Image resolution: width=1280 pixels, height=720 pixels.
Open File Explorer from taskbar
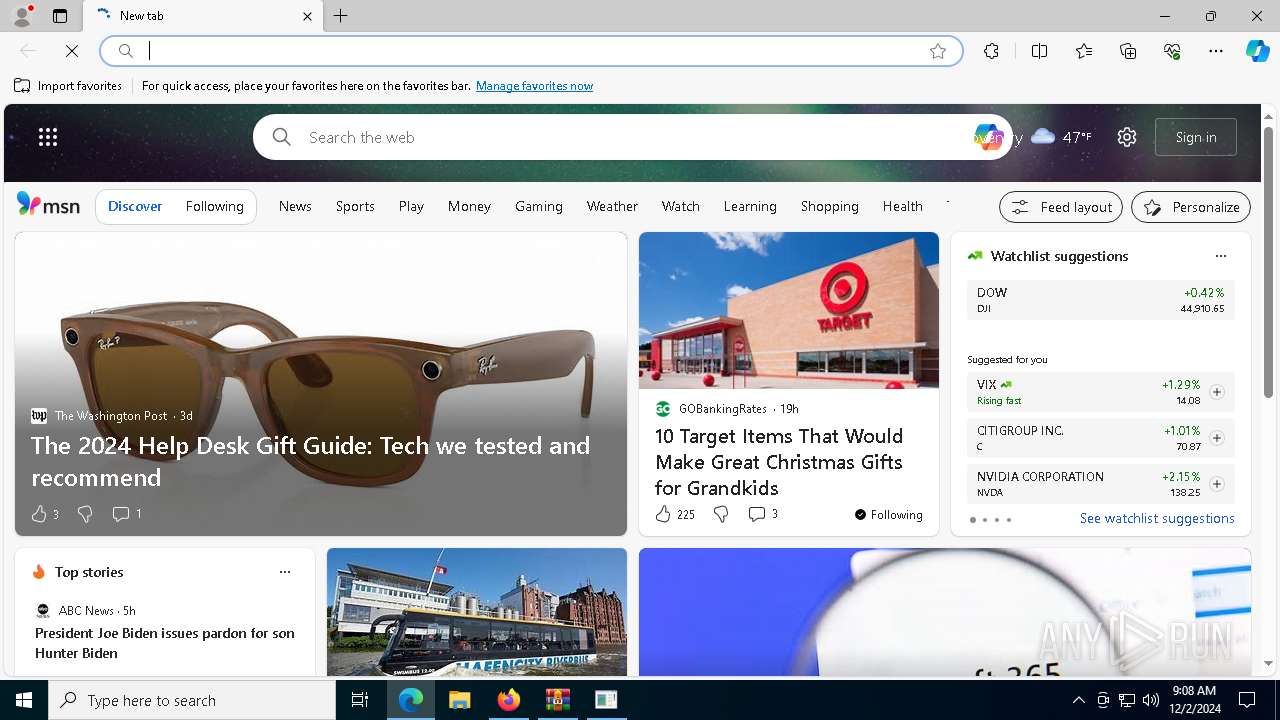tap(459, 700)
